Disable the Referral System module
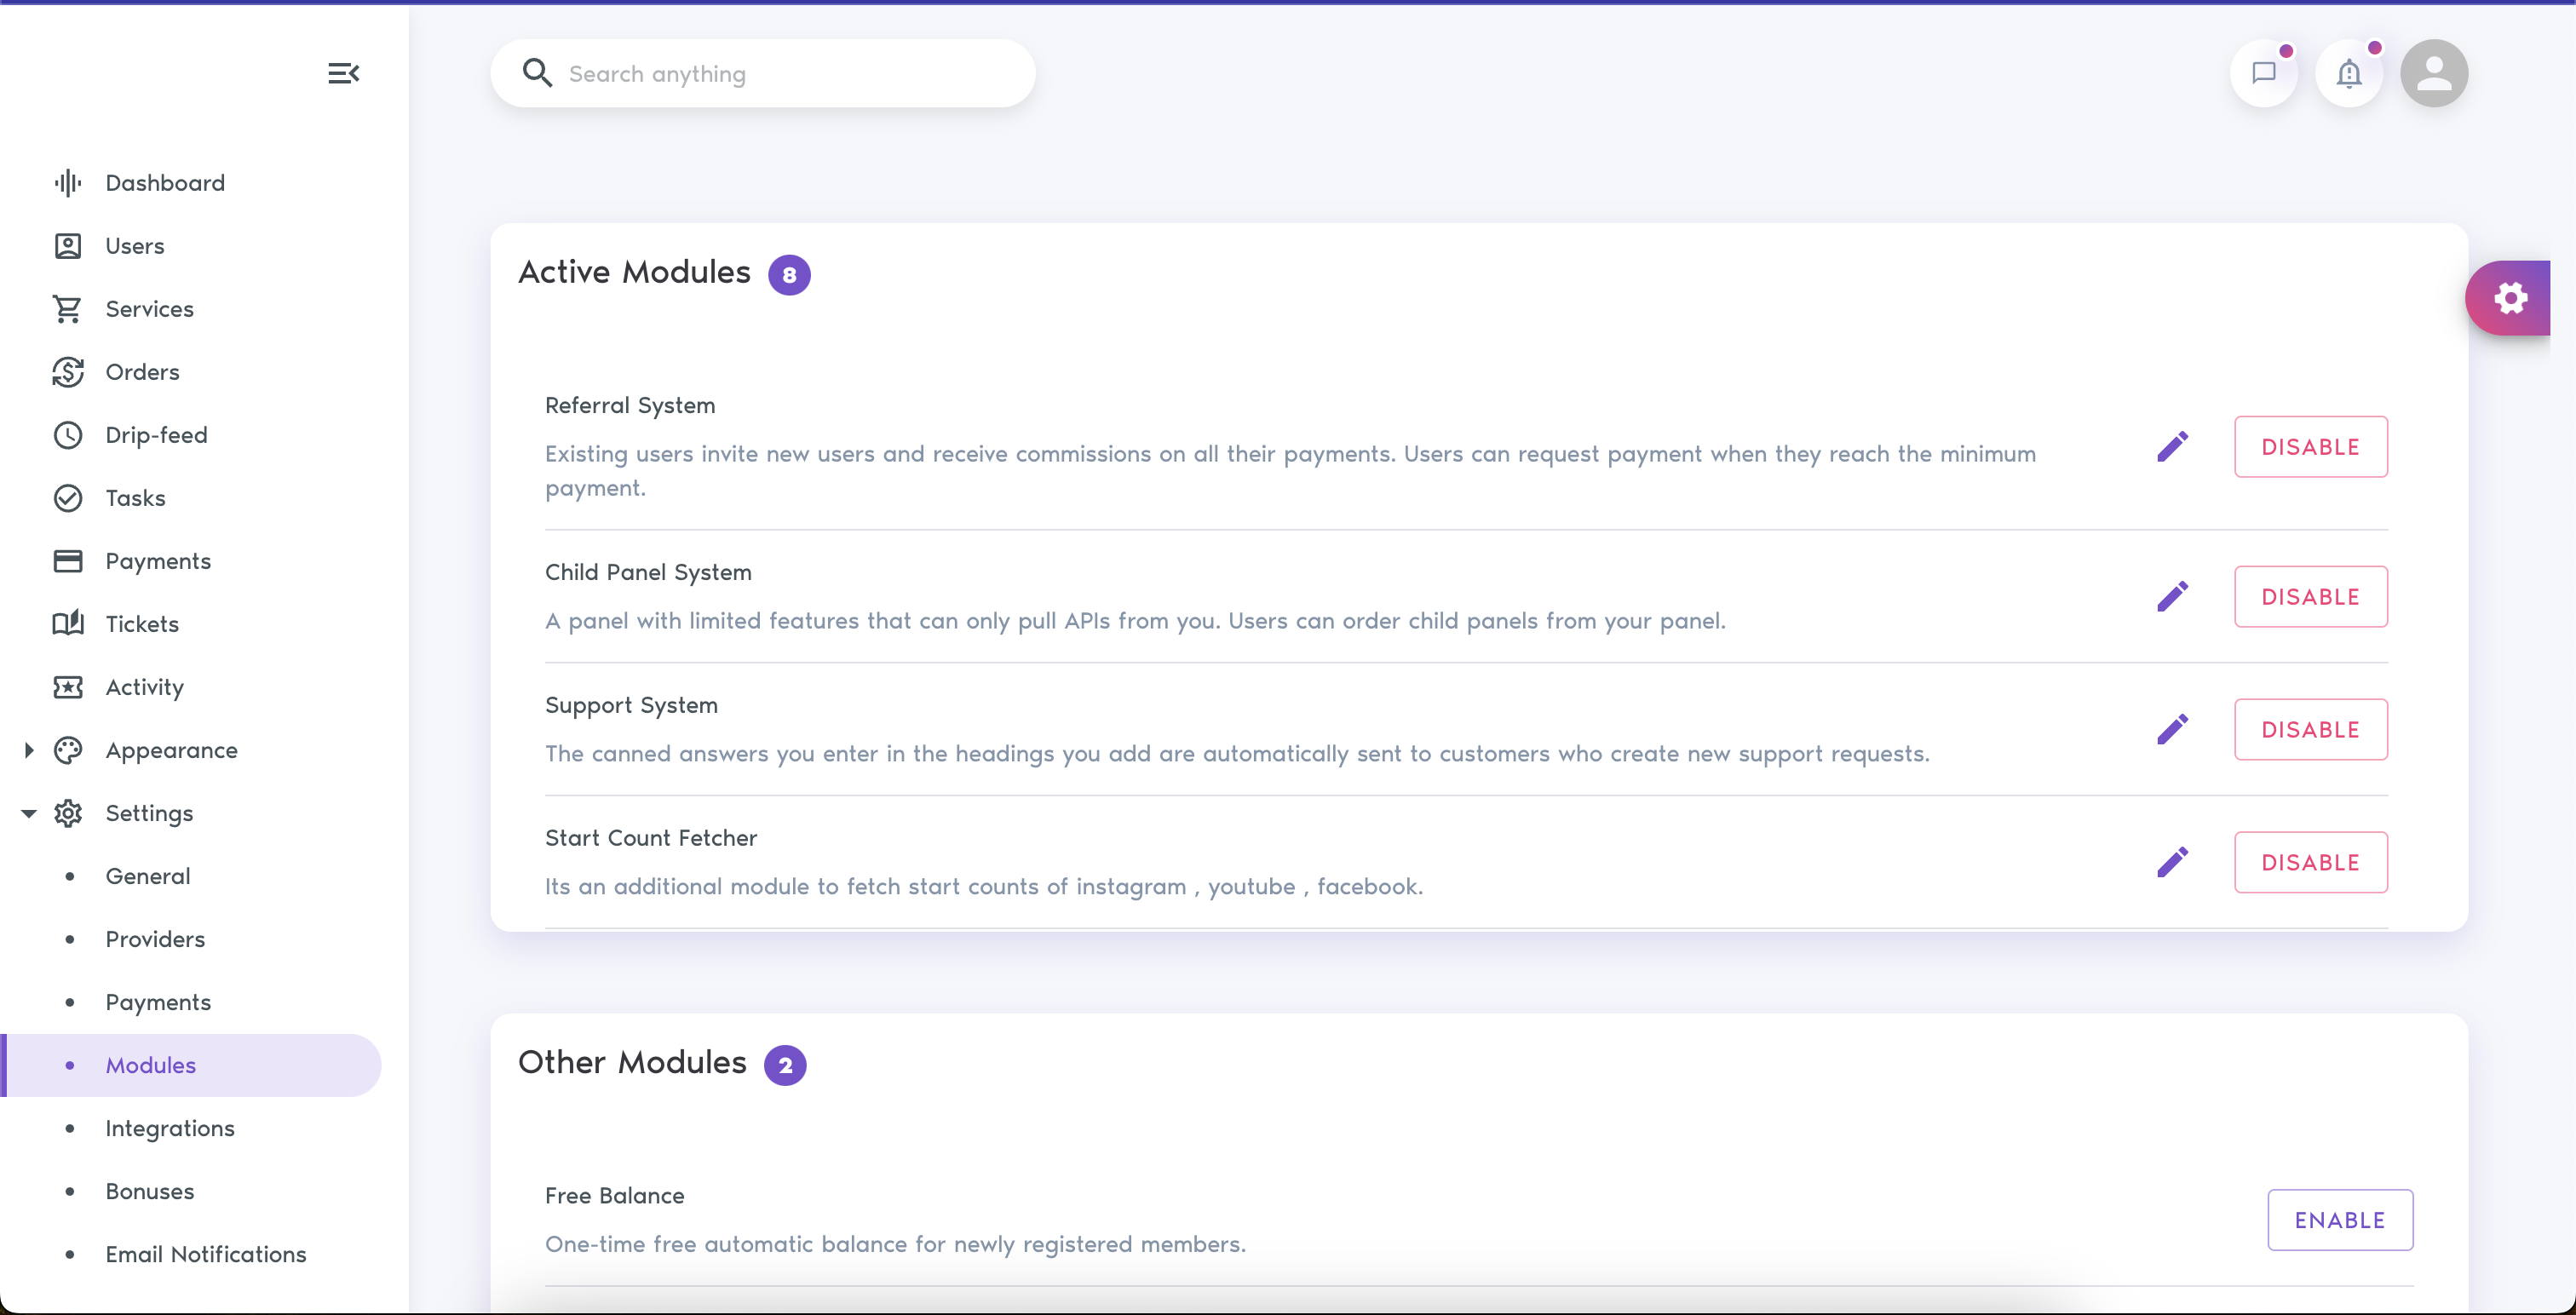 pyautogui.click(x=2310, y=446)
